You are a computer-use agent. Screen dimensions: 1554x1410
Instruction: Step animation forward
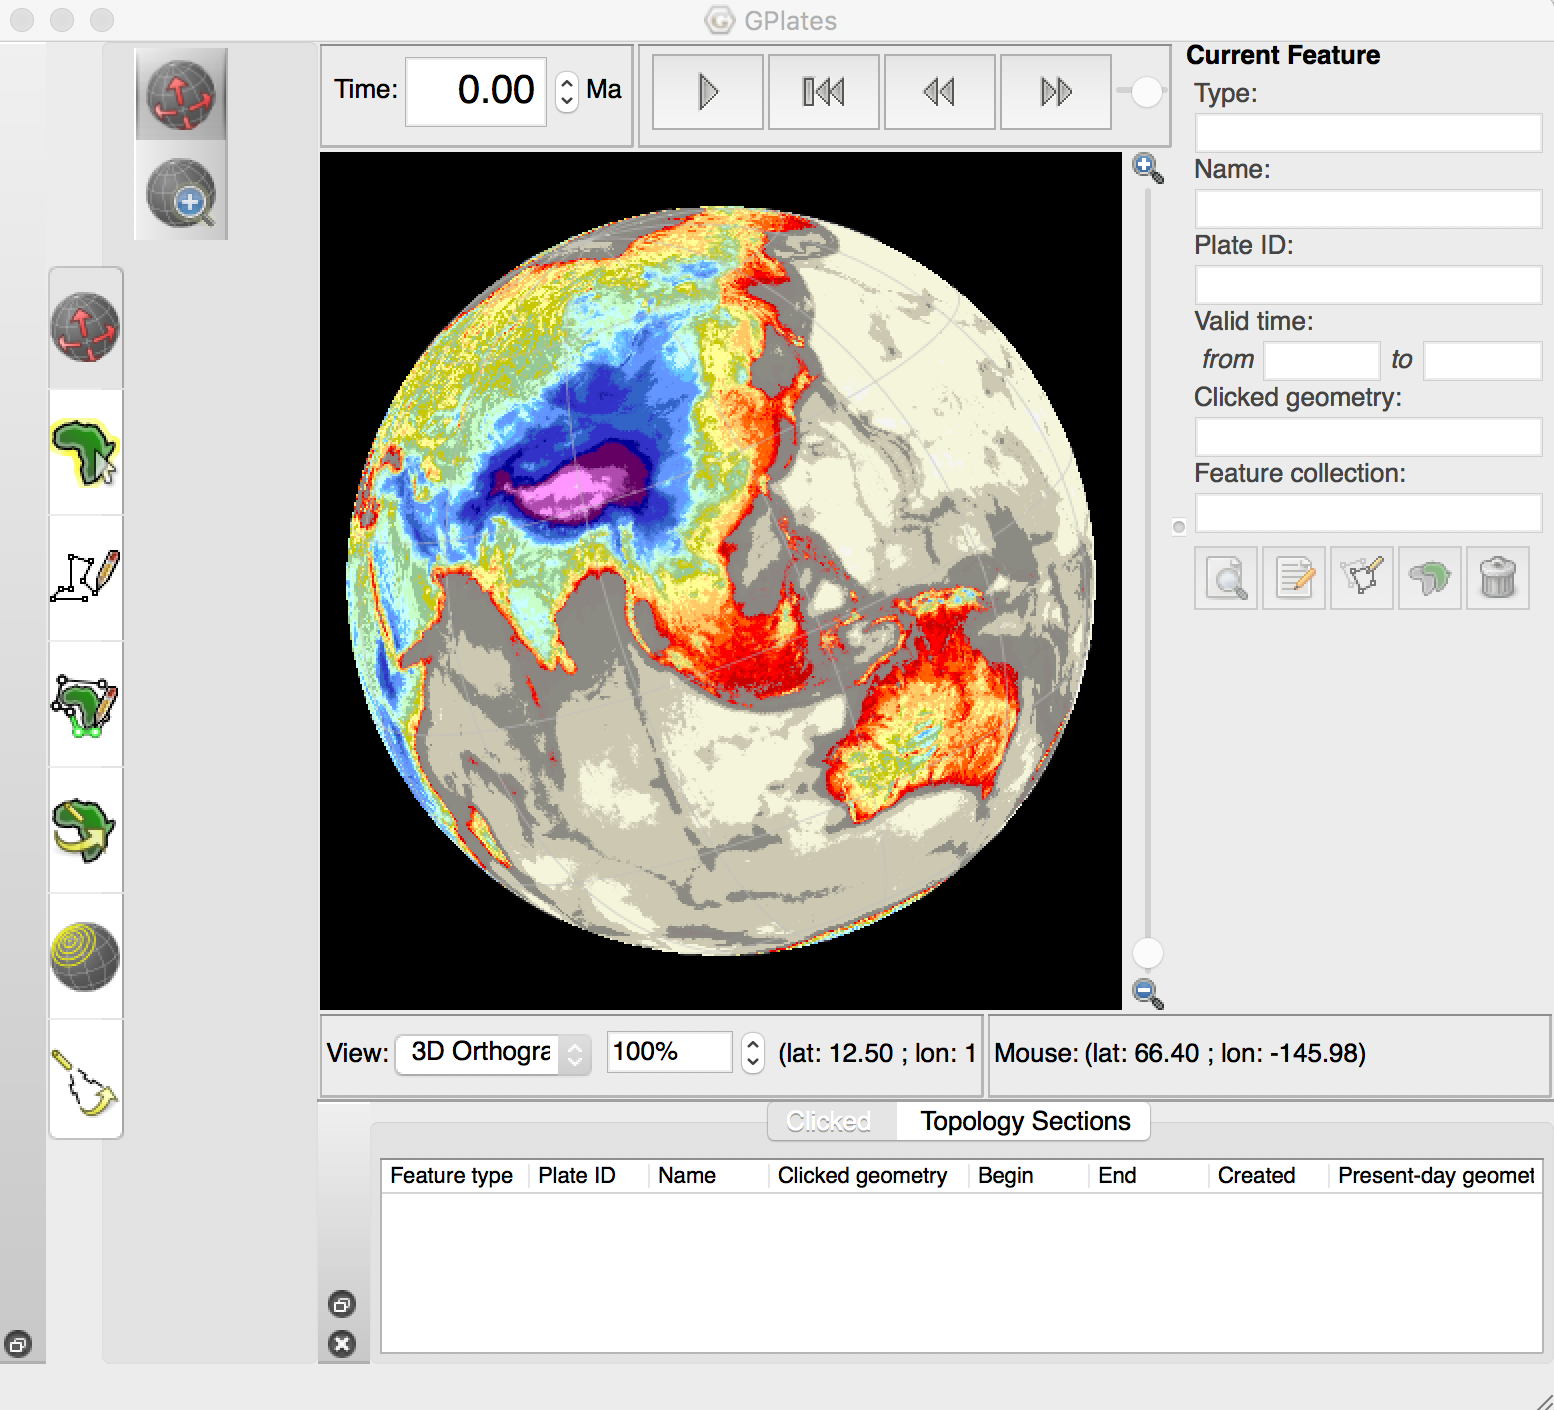1056,92
